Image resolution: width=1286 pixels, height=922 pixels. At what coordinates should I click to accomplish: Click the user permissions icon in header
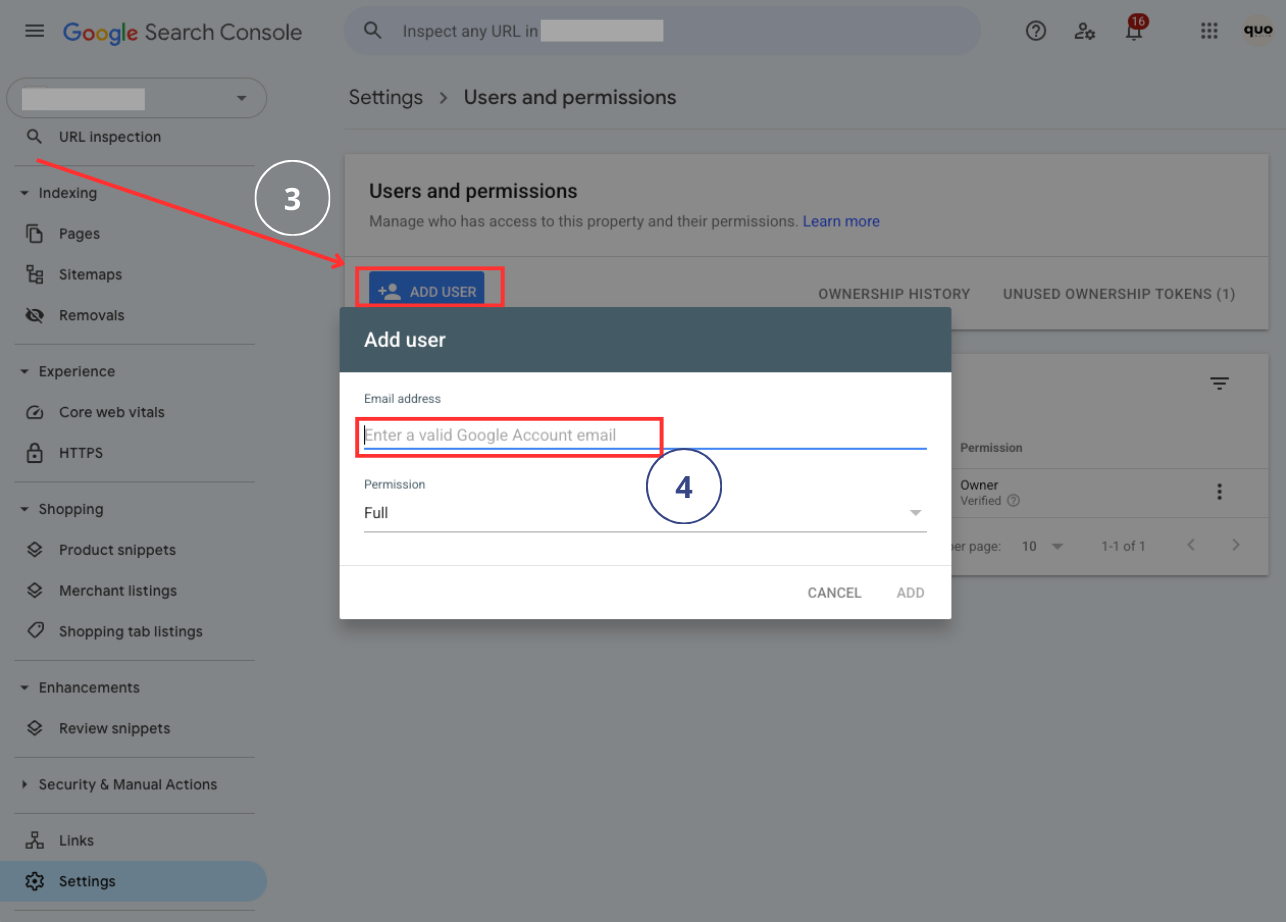pyautogui.click(x=1085, y=31)
